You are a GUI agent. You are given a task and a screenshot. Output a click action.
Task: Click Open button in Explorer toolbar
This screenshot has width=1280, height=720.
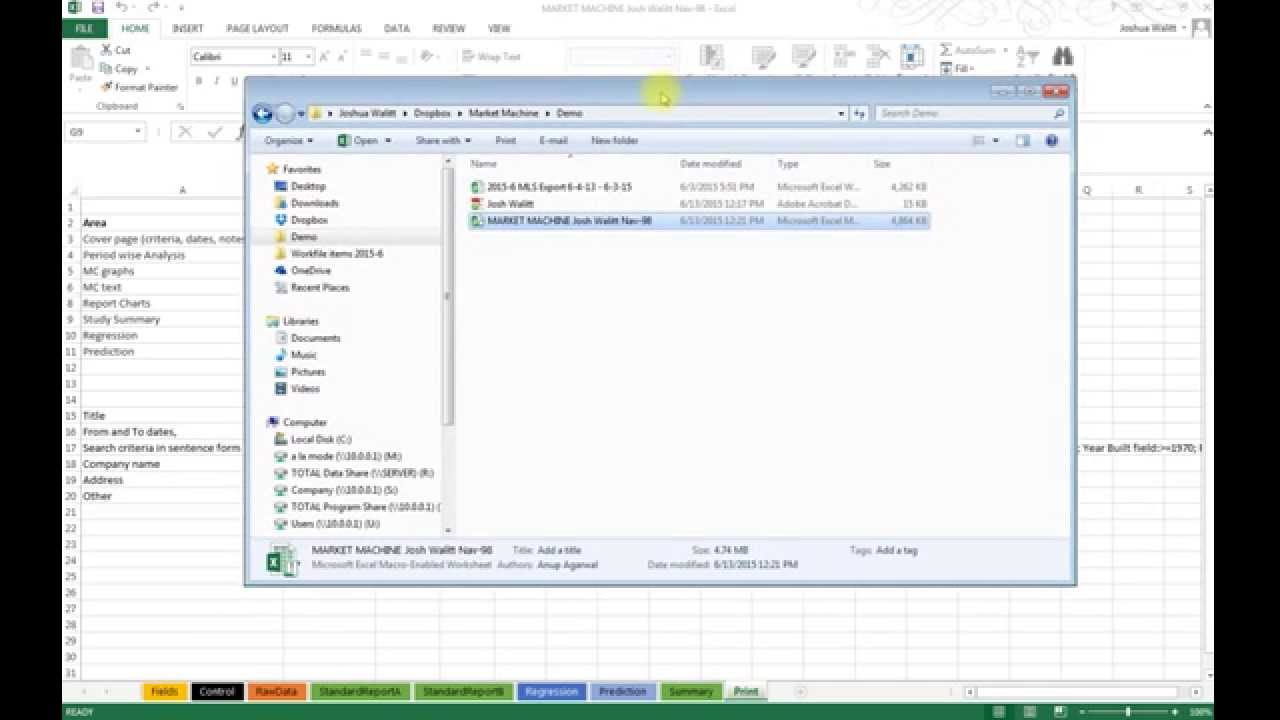click(x=358, y=141)
